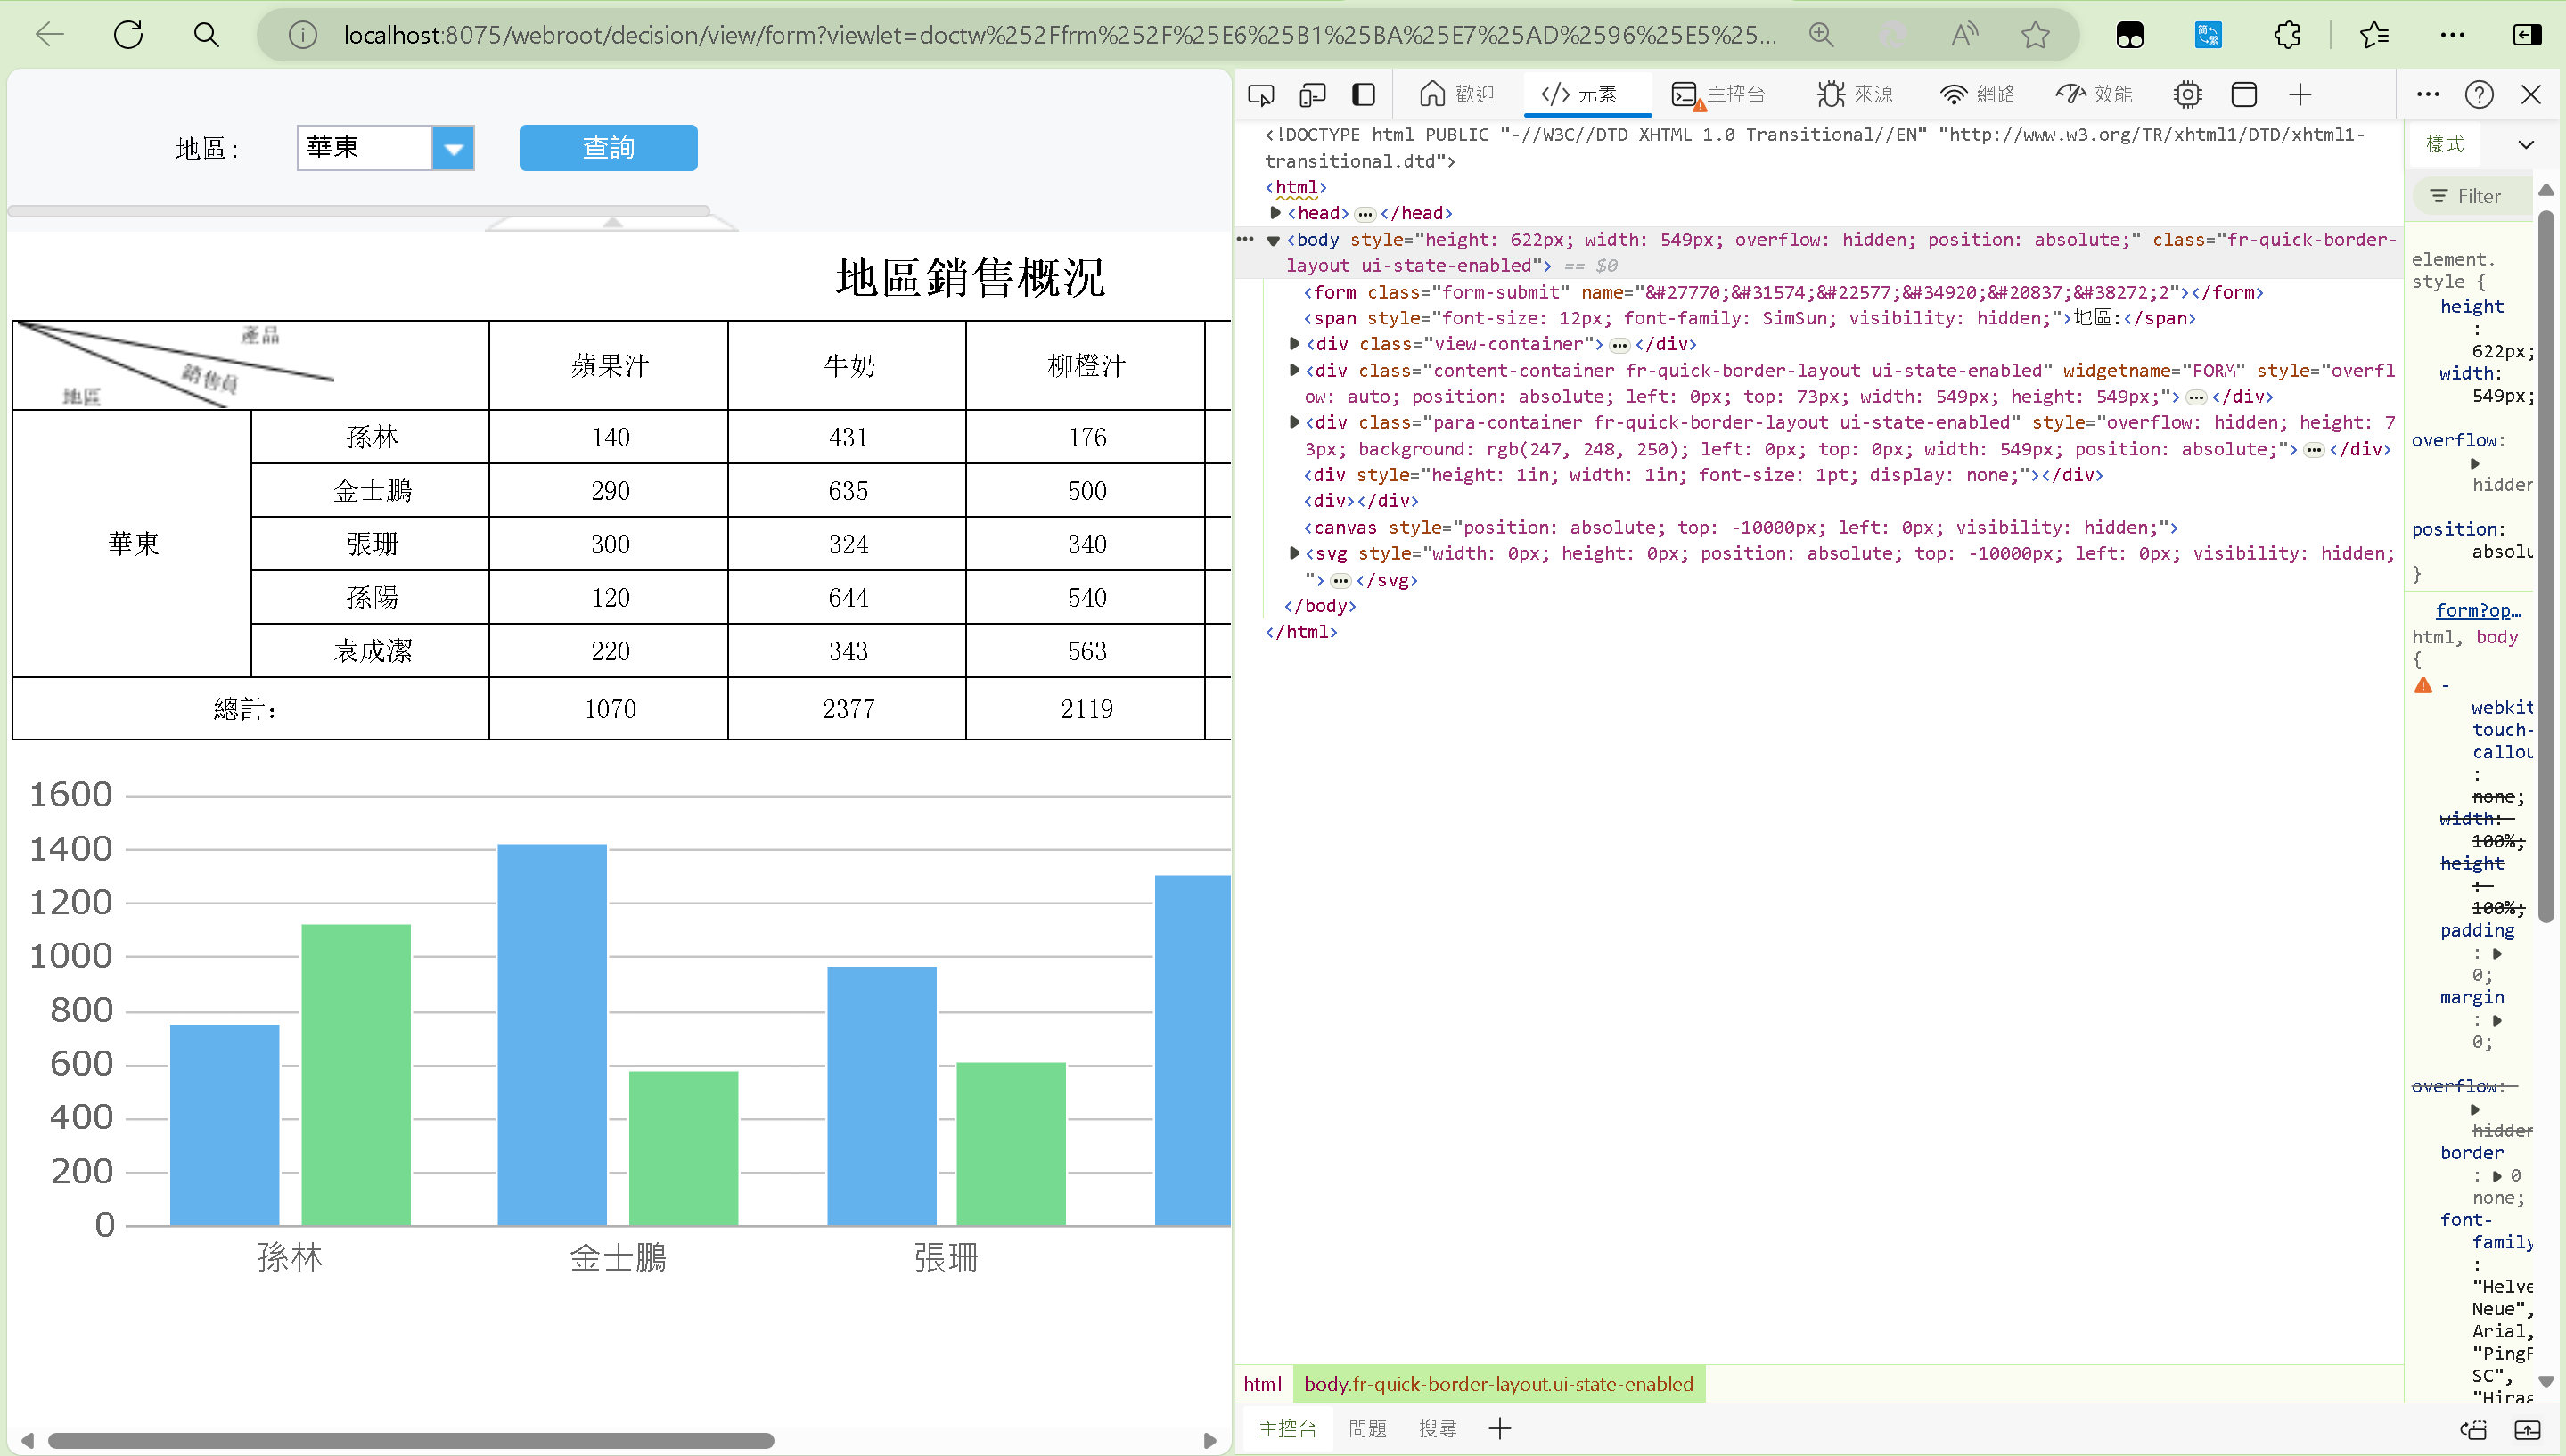Open DevTools customize three-dot menu

tap(2427, 94)
